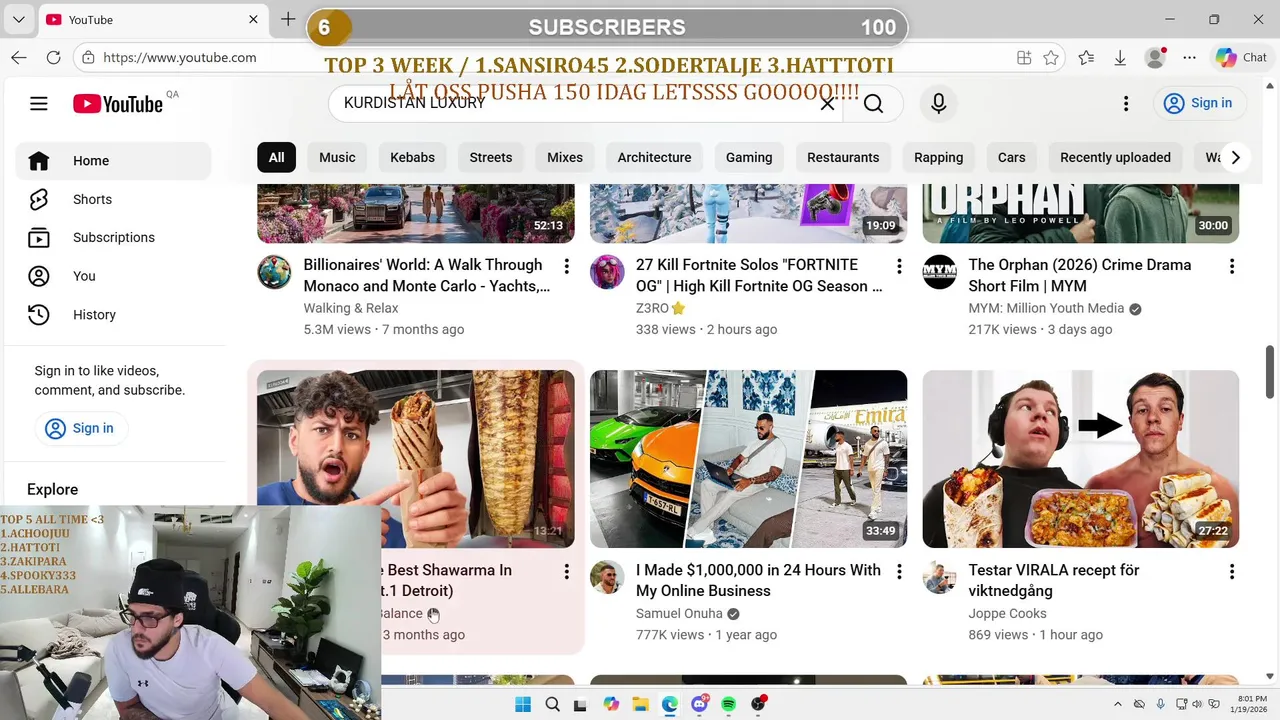Viewport: 1280px width, 720px height.
Task: Open options for 27 Kill Fortnite video
Action: point(899,266)
